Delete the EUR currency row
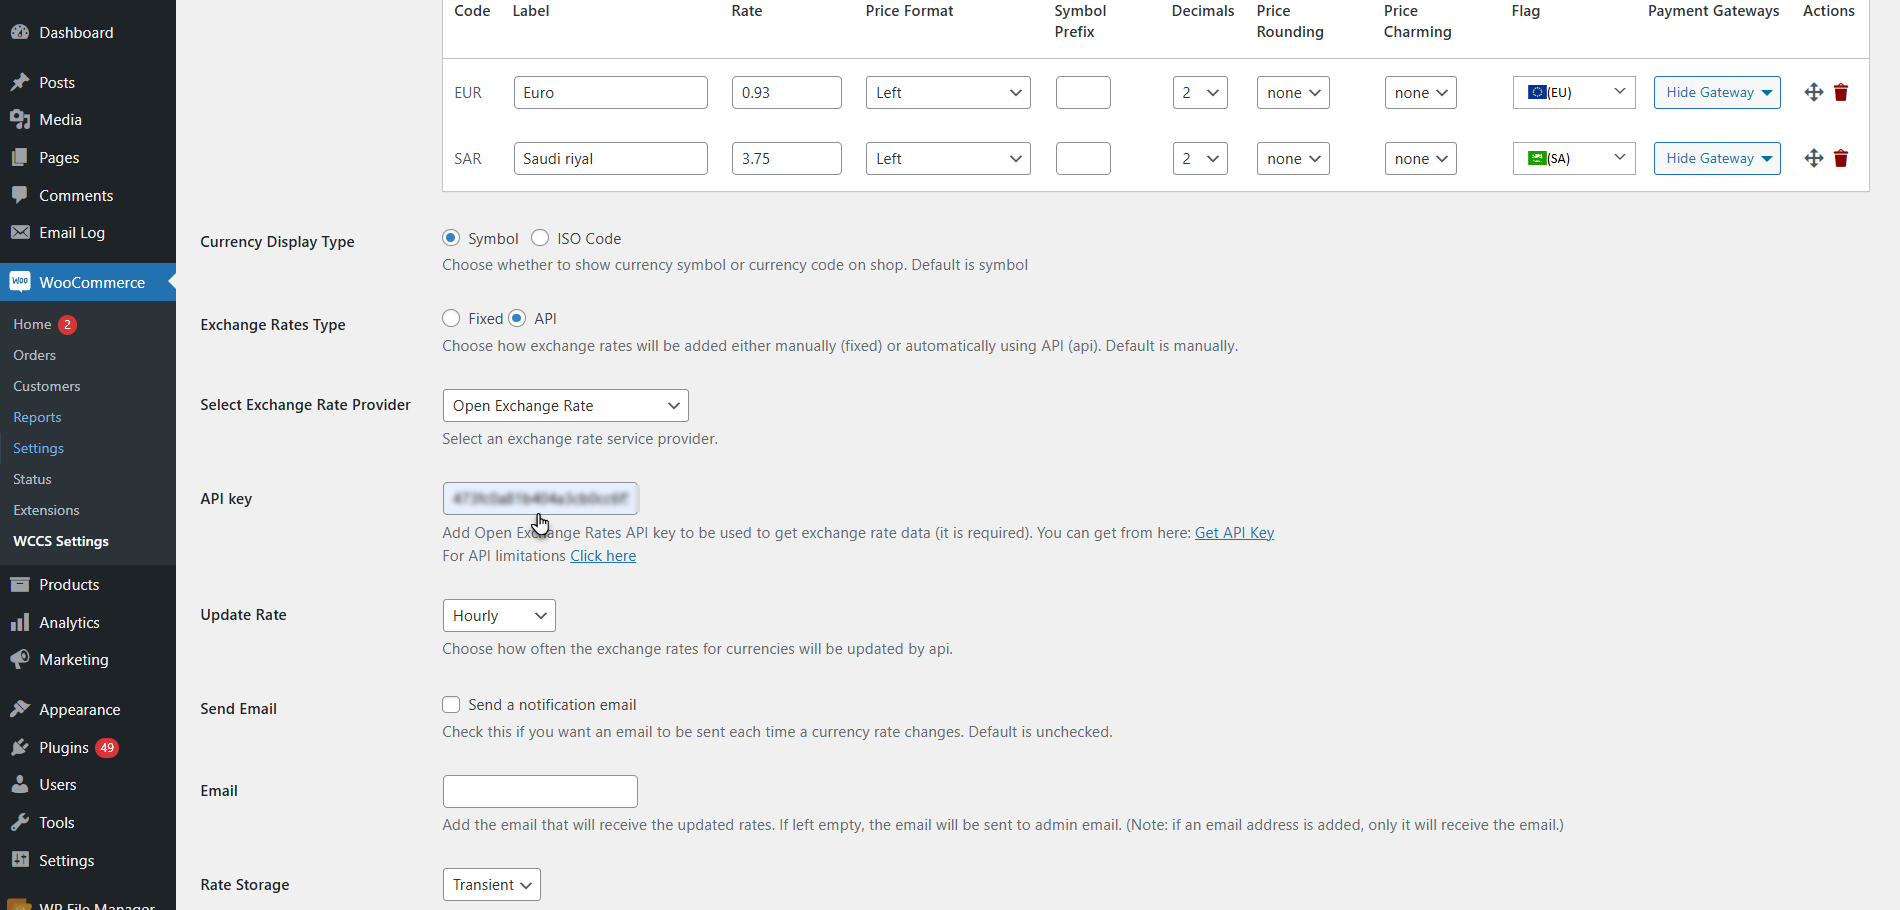This screenshot has width=1900, height=910. 1841,92
